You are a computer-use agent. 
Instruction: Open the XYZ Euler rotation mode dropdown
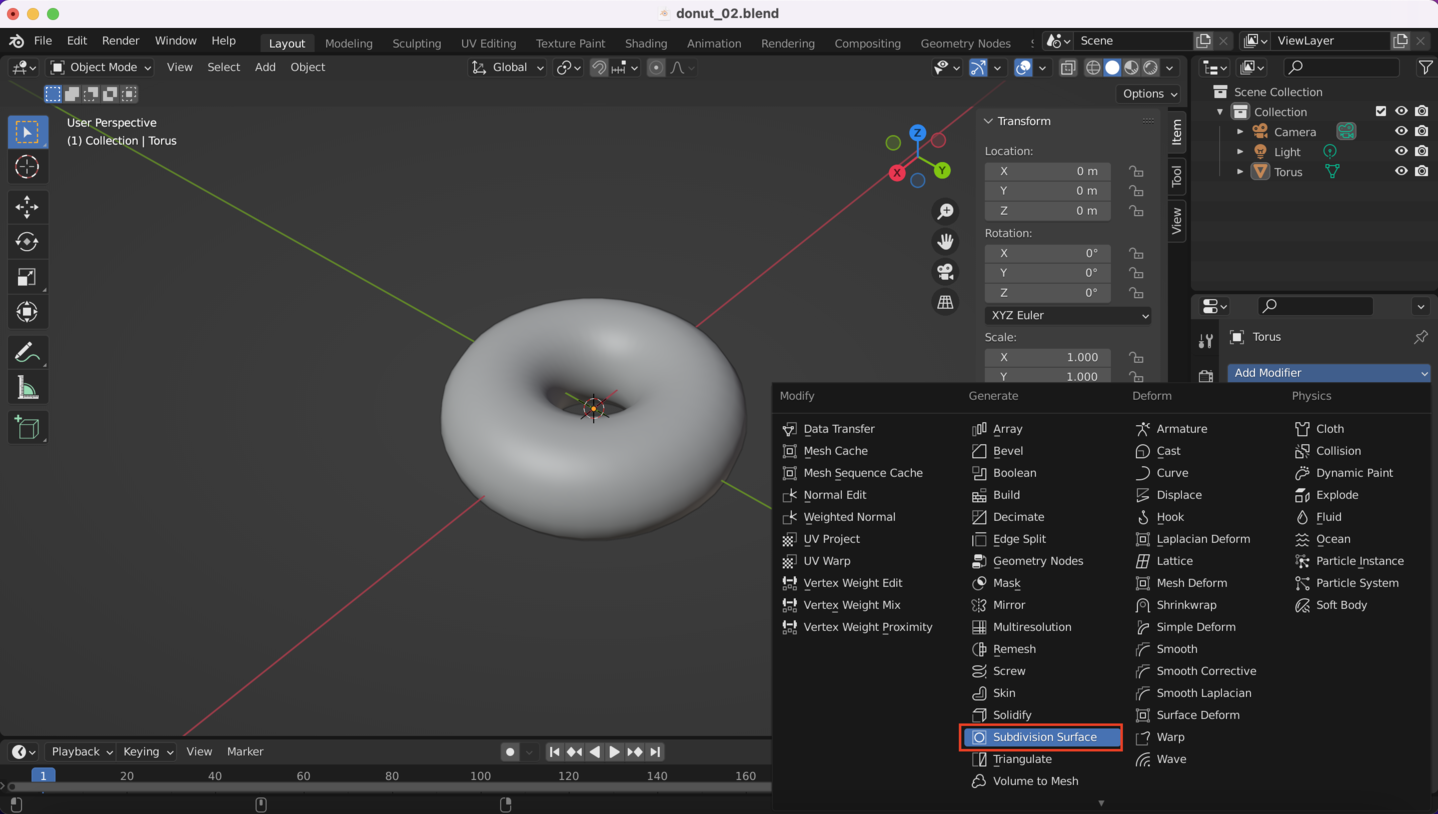coord(1067,315)
